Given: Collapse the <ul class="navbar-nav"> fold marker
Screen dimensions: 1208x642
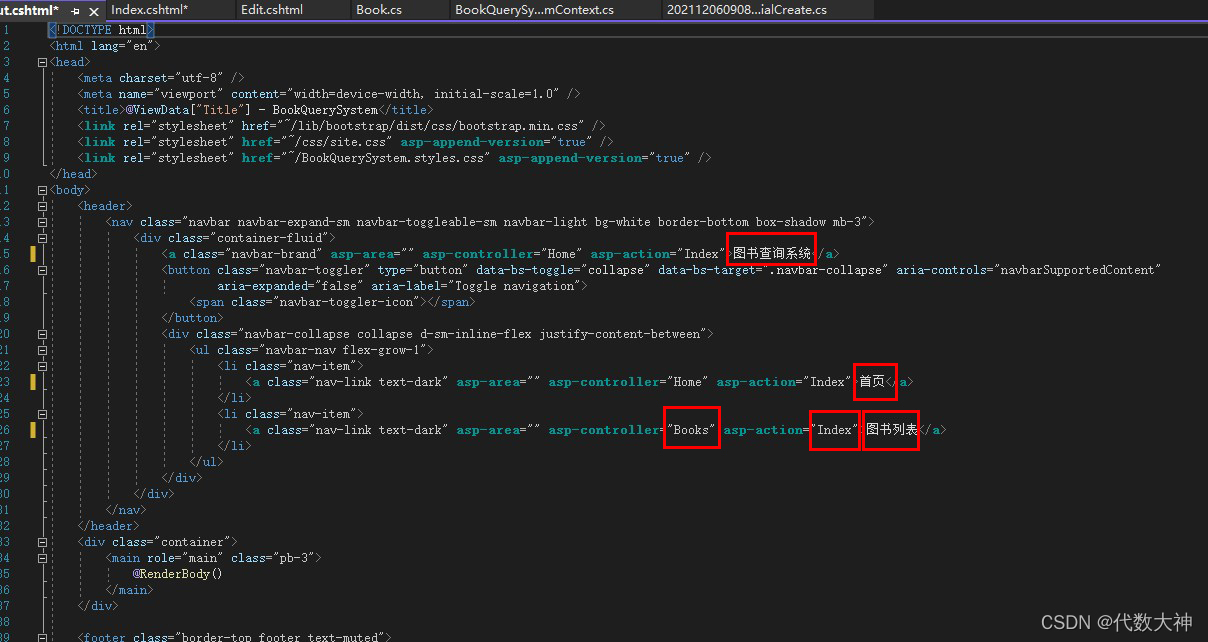Looking at the screenshot, I should click(42, 350).
